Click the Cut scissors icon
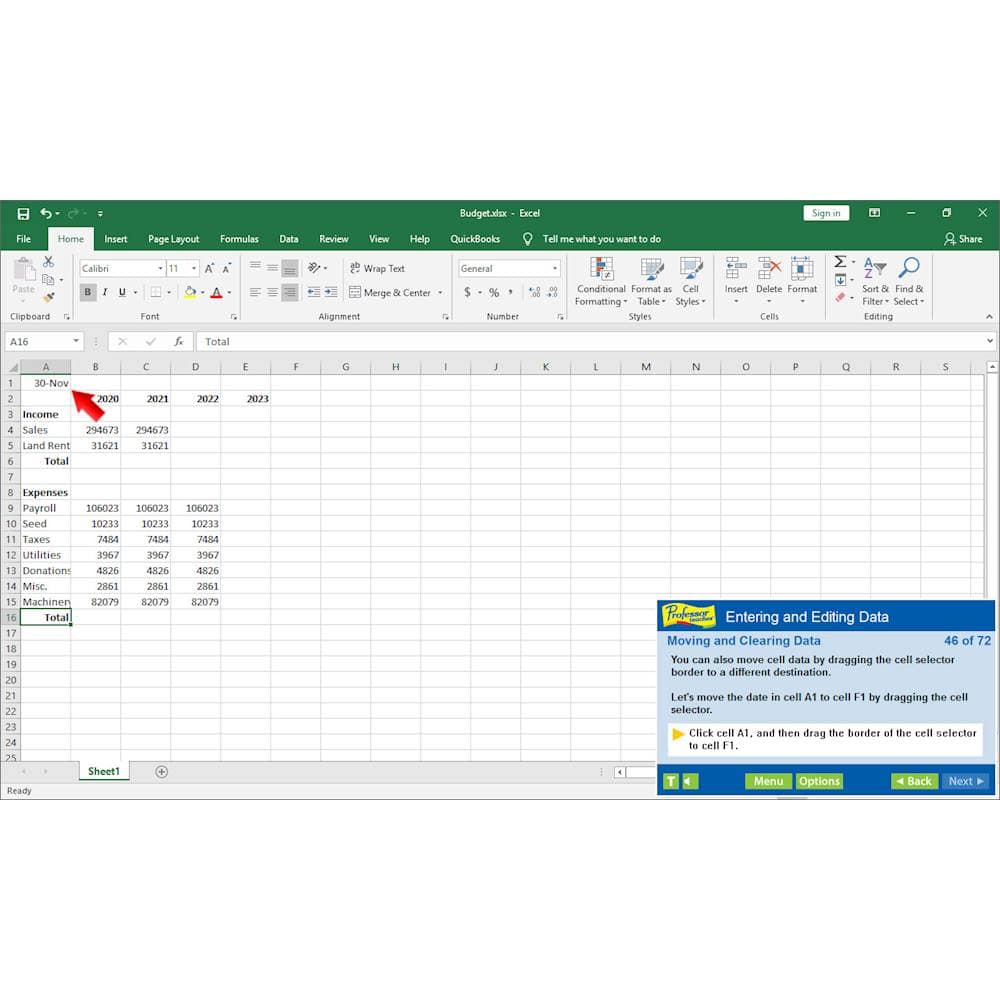Screen dimensions: 1000x1000 [48, 262]
